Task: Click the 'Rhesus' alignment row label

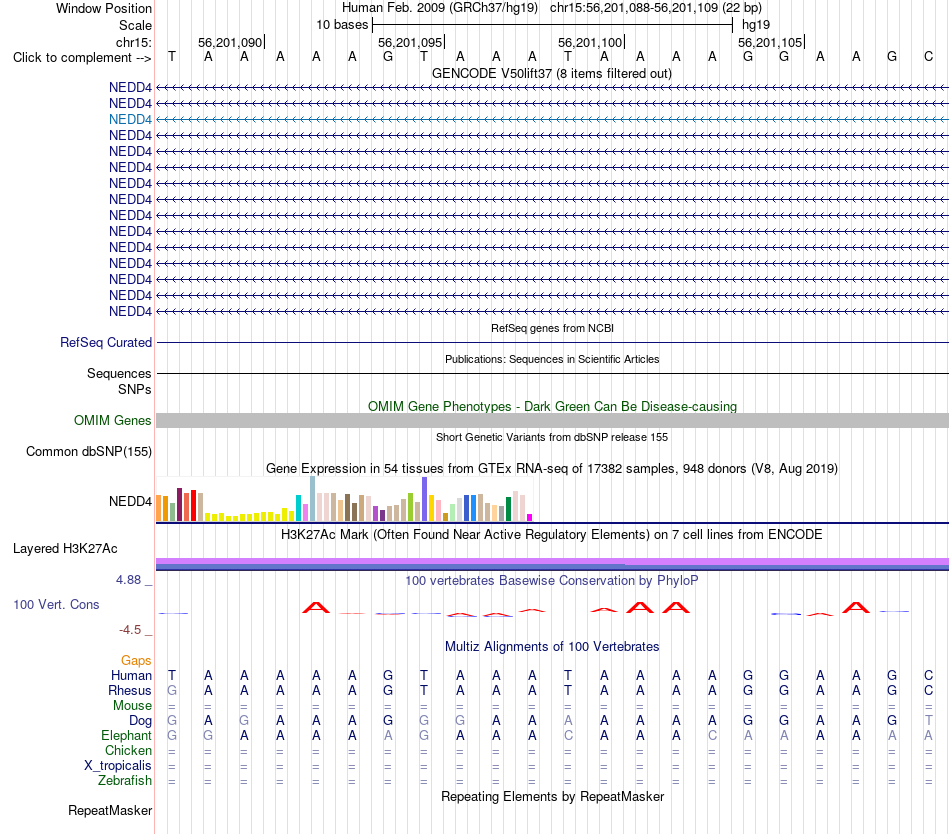Action: (x=130, y=690)
